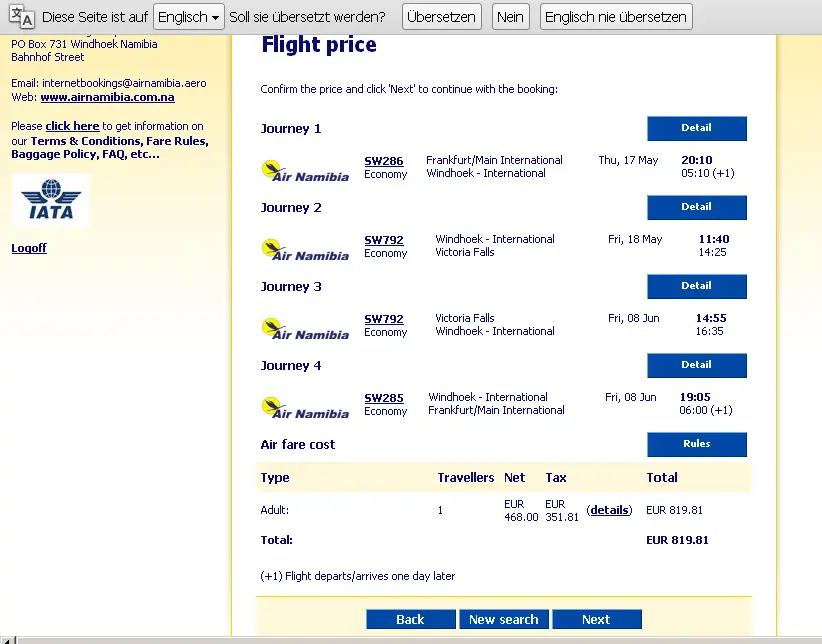
Task: Click the Logoff link
Action: point(29,248)
